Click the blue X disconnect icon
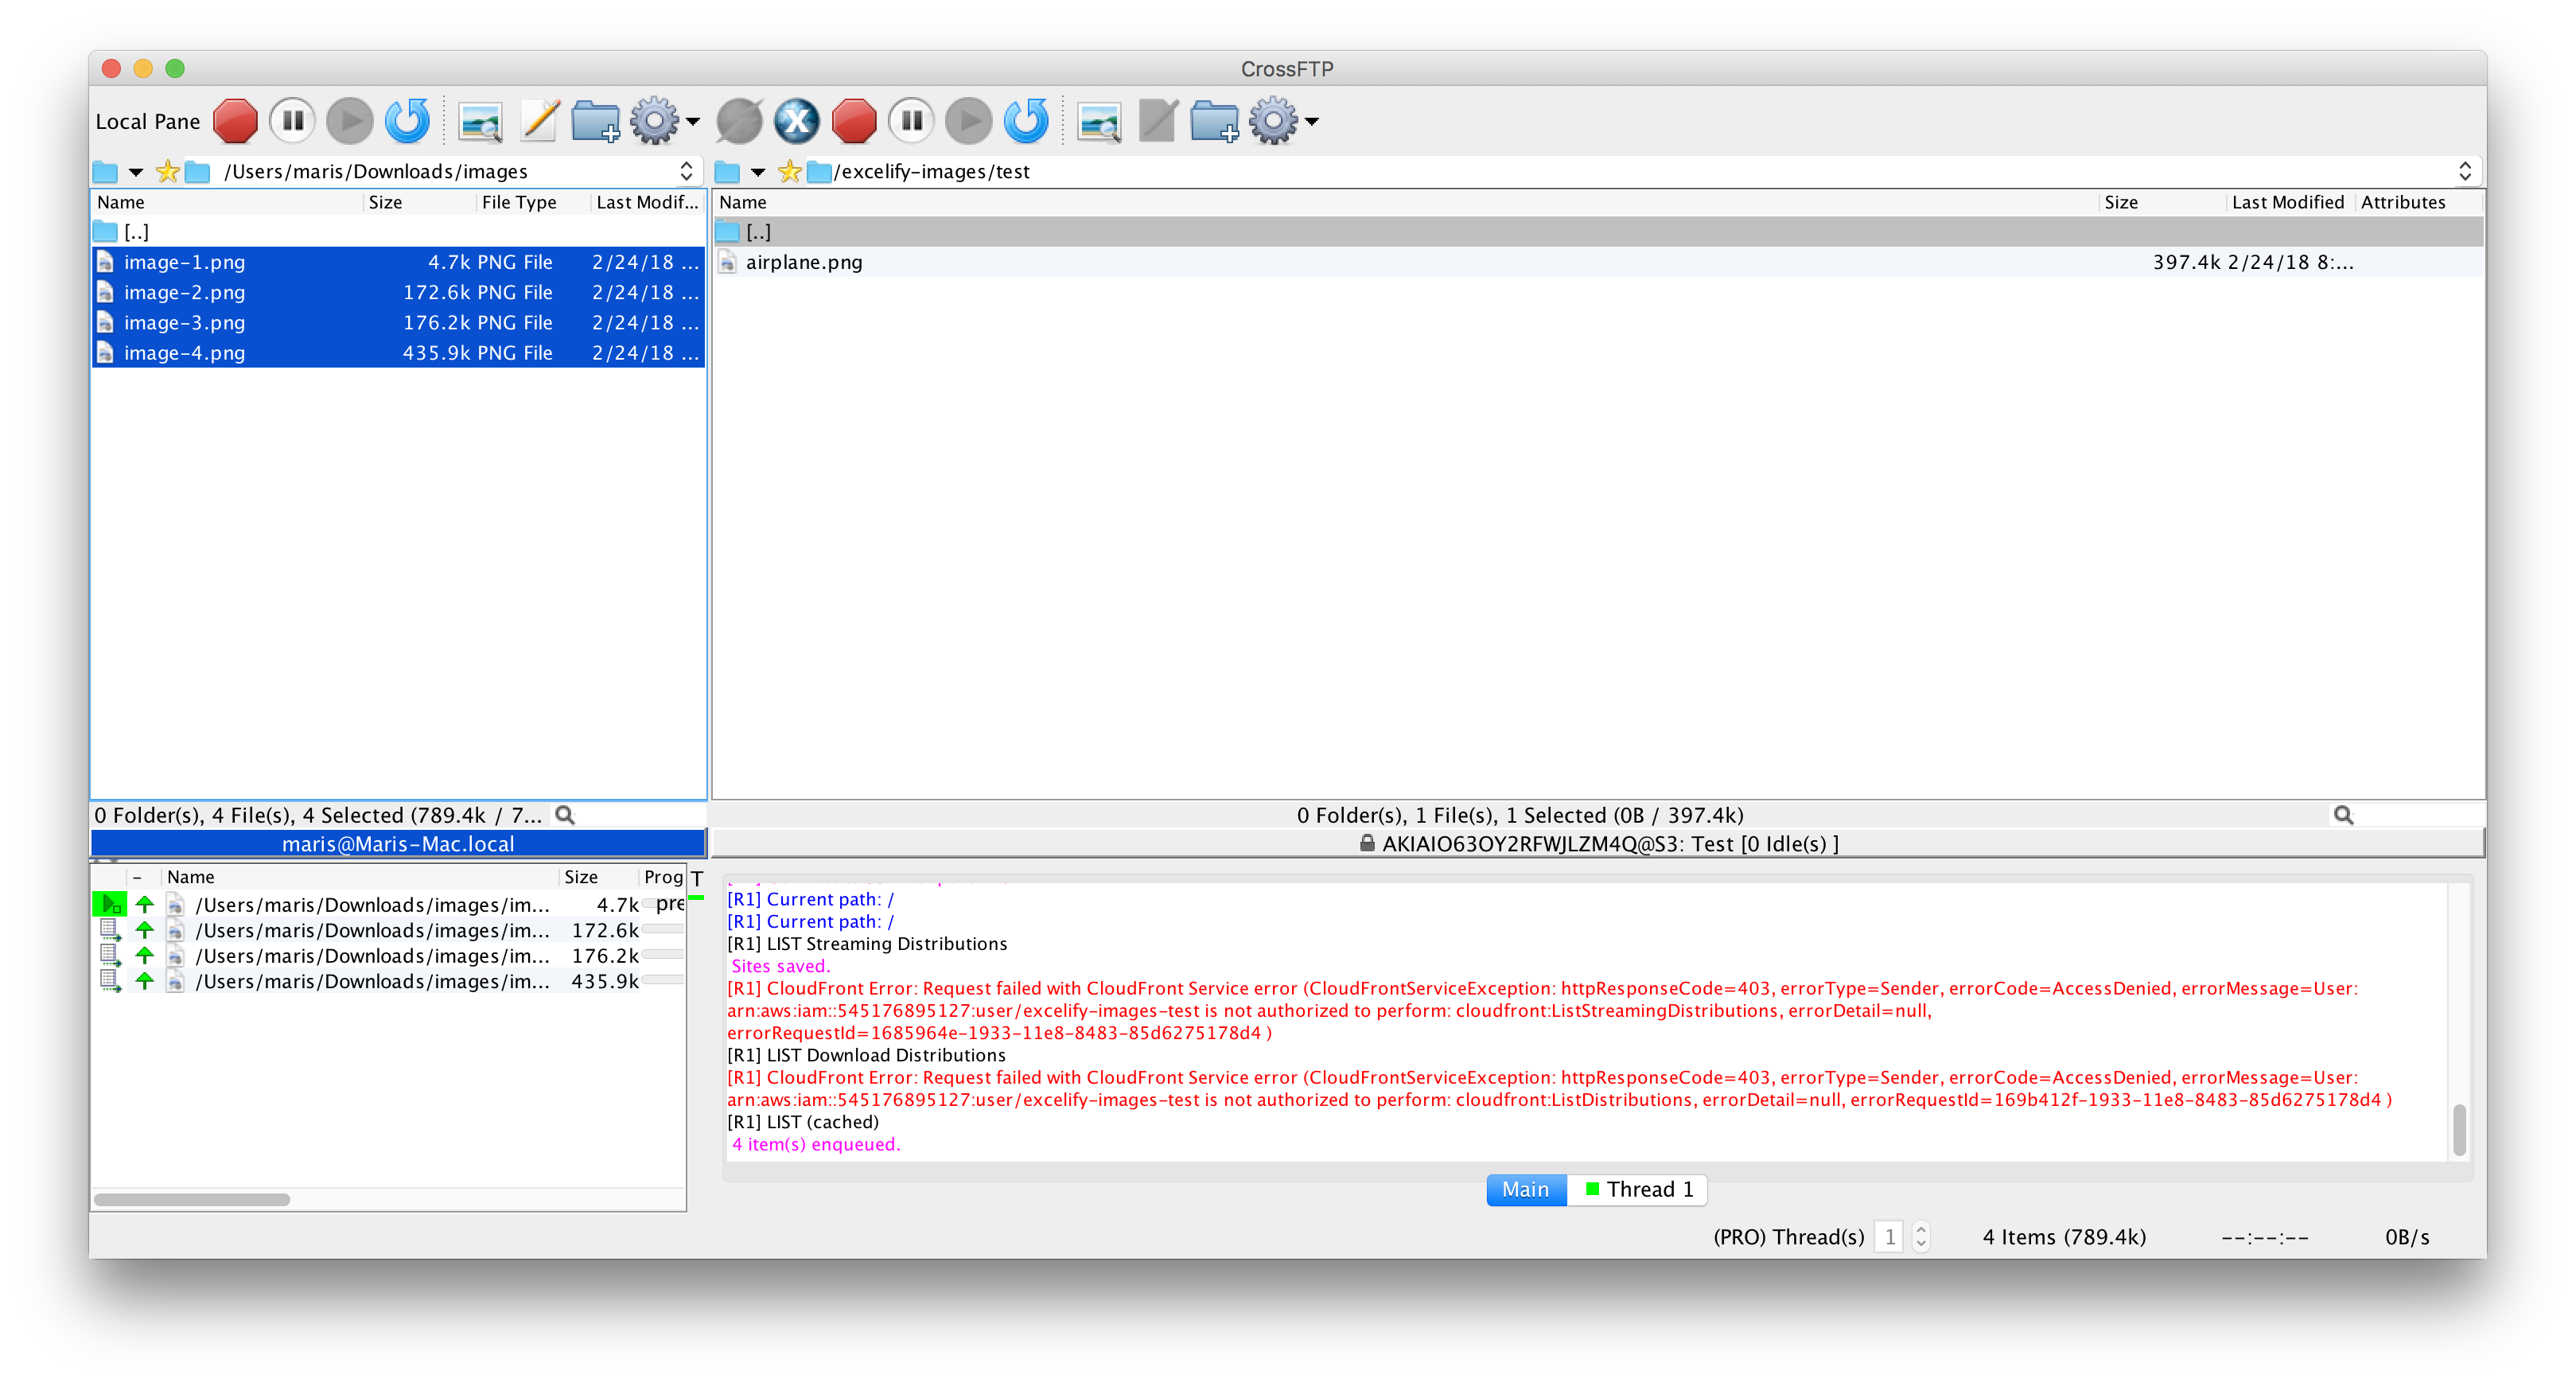 (797, 121)
